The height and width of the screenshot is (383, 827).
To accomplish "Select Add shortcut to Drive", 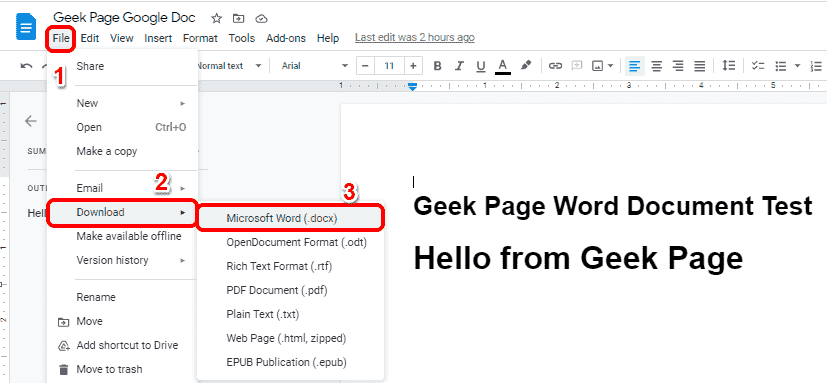I will point(122,346).
